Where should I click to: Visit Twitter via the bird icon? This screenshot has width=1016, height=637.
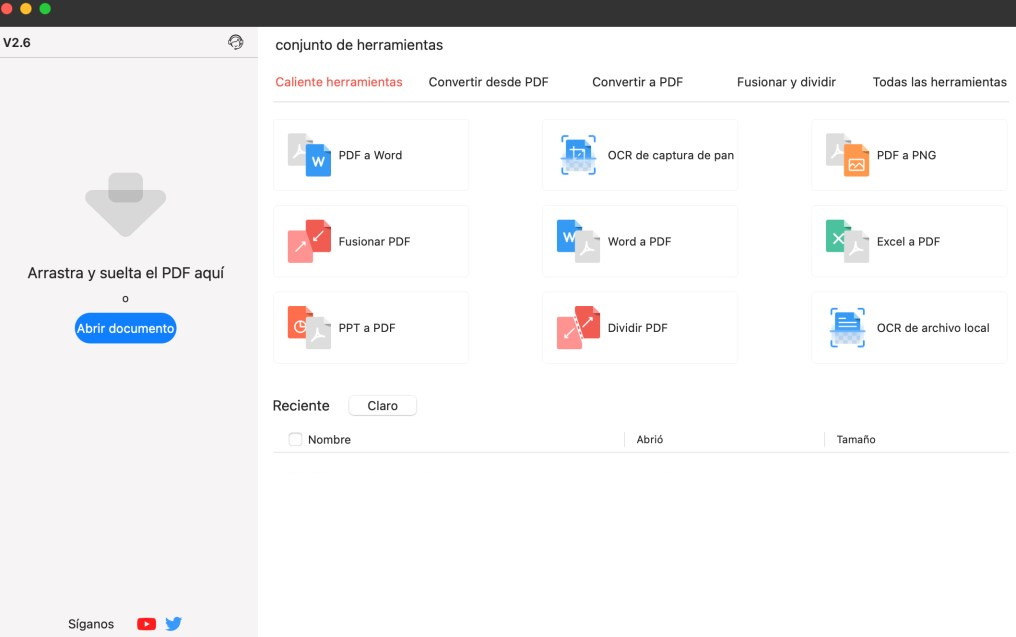pyautogui.click(x=173, y=623)
